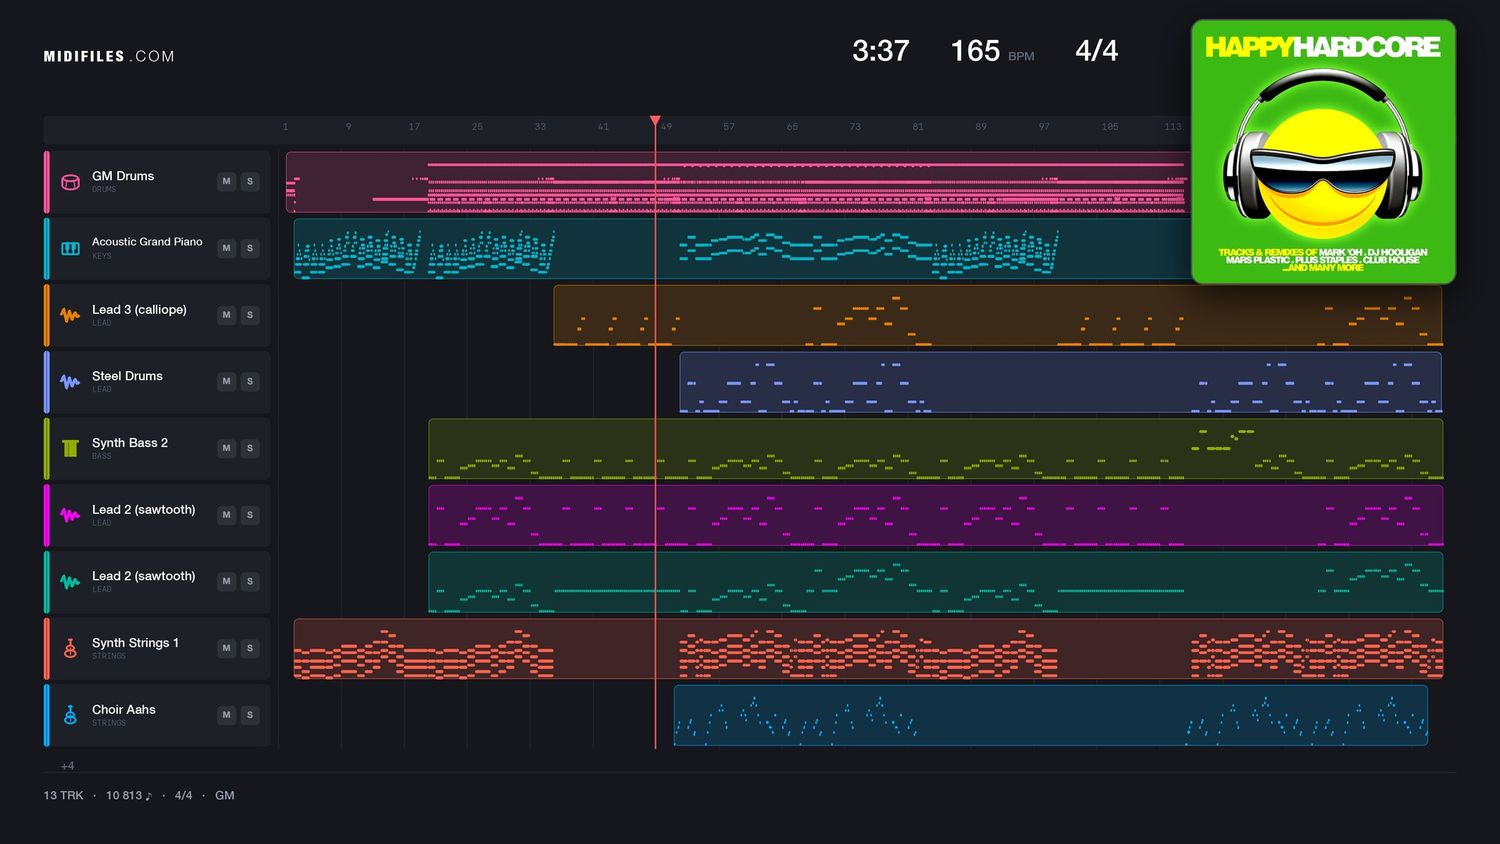1500x844 pixels.
Task: Click the magenta Lead 2 (sawtooth) waveform icon
Action: click(70, 515)
